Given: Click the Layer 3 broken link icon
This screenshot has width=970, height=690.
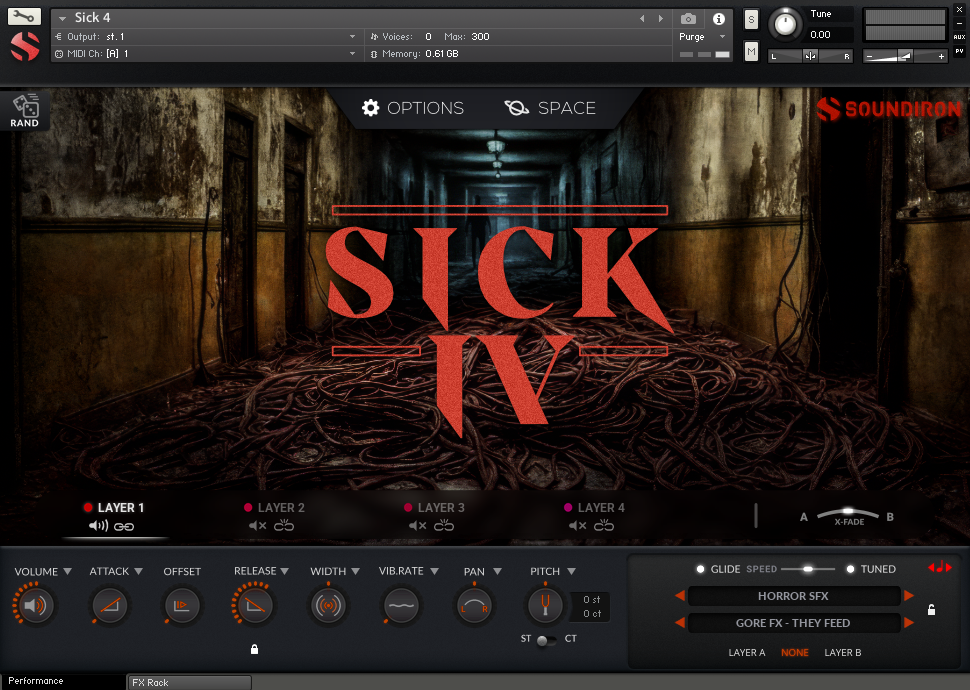Looking at the screenshot, I should 444,525.
